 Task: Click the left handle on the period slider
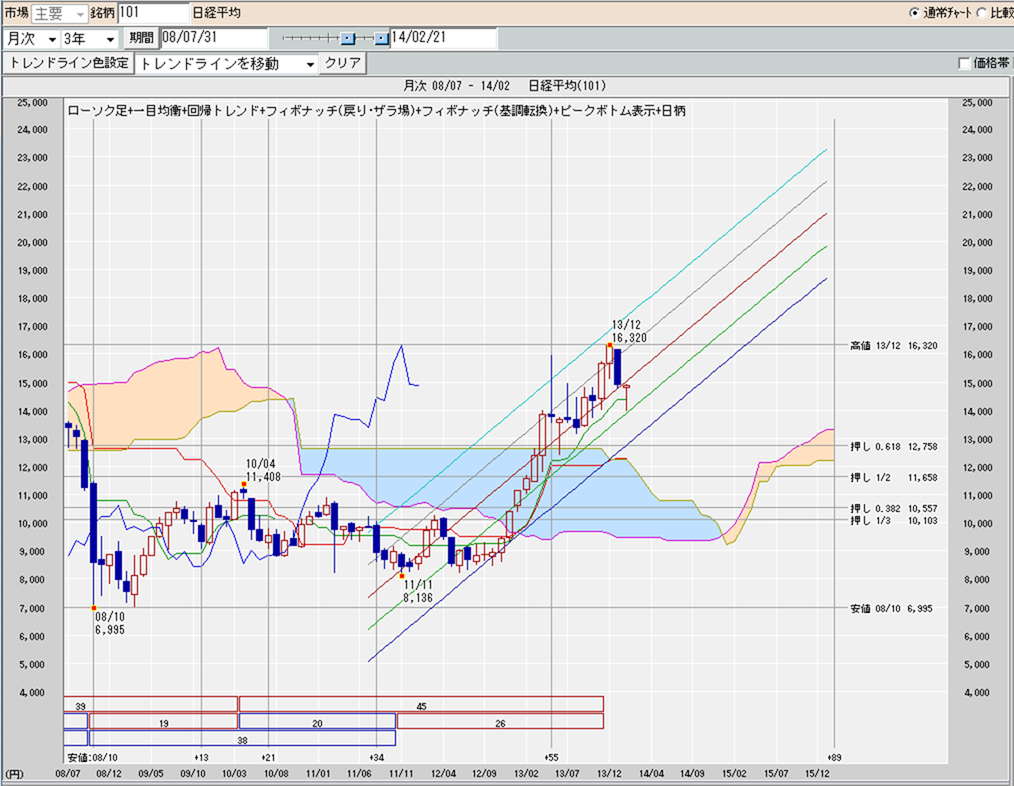[x=348, y=39]
